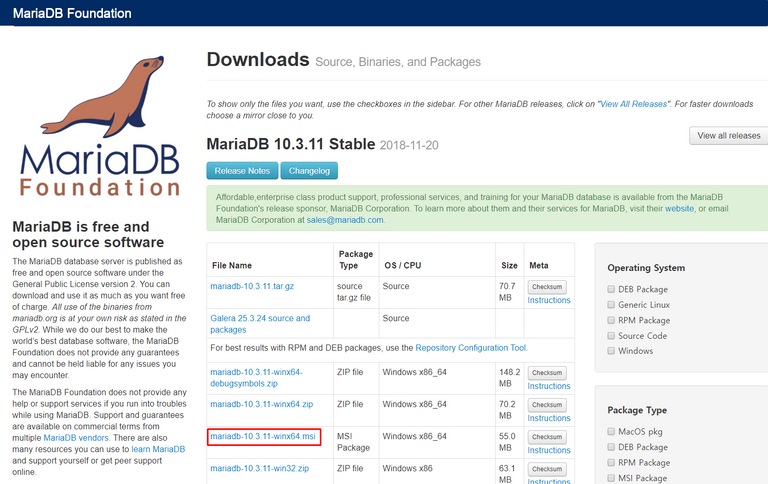
Task: Click Checksum for the win32 zip file
Action: [547, 469]
